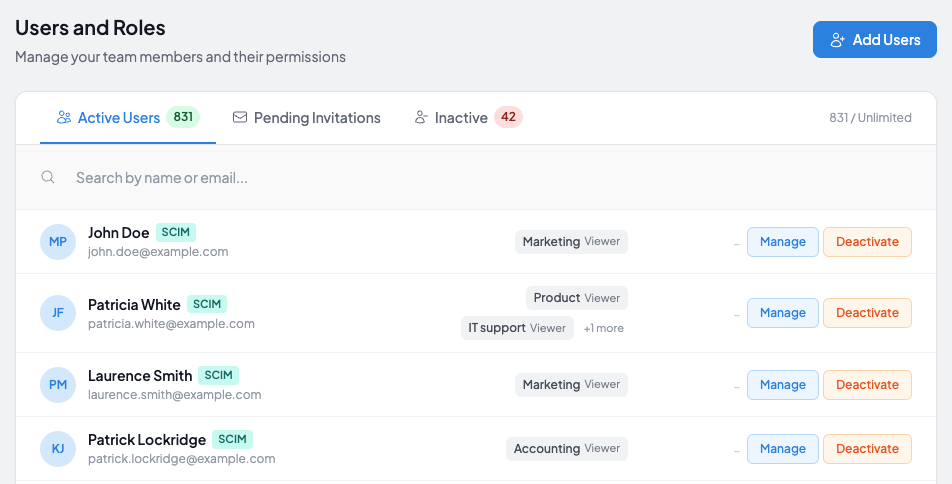Click the people icon beside Active Users
This screenshot has width=952, height=484.
[x=64, y=117]
